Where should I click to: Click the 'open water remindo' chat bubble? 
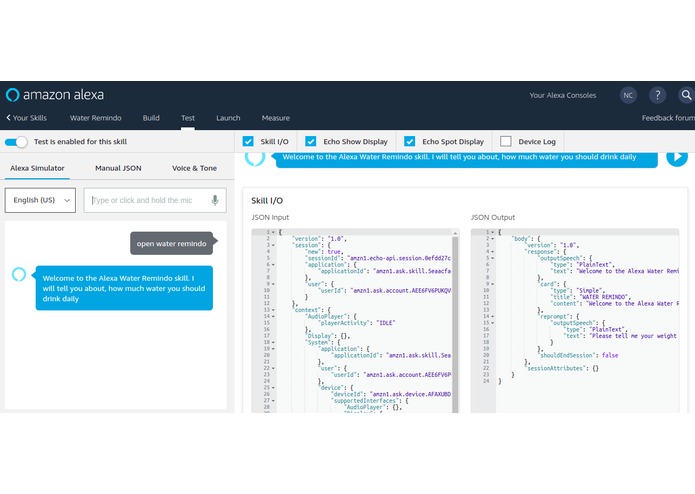click(x=172, y=243)
